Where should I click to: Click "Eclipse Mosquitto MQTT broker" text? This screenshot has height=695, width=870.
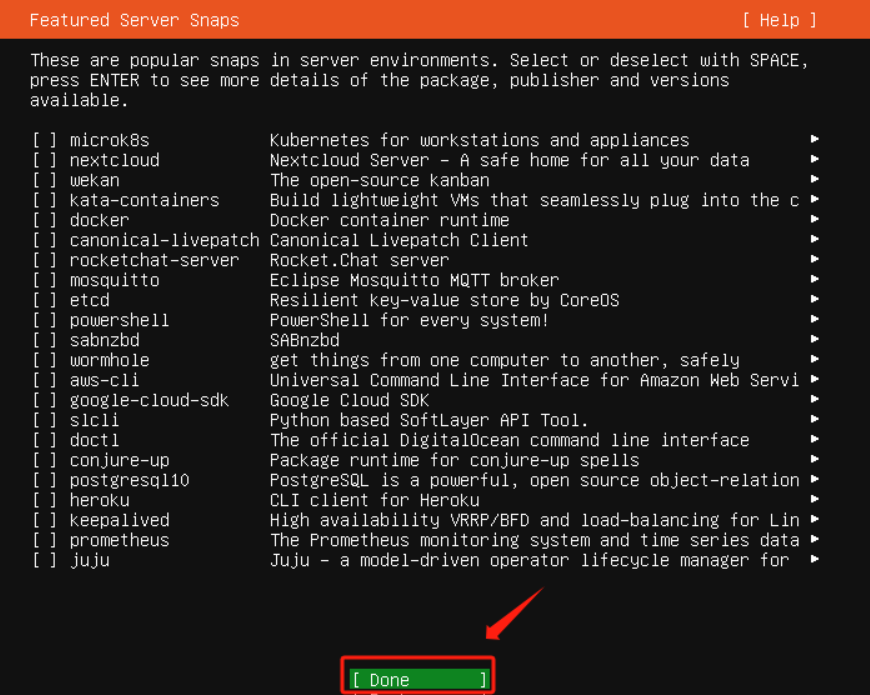(x=414, y=280)
